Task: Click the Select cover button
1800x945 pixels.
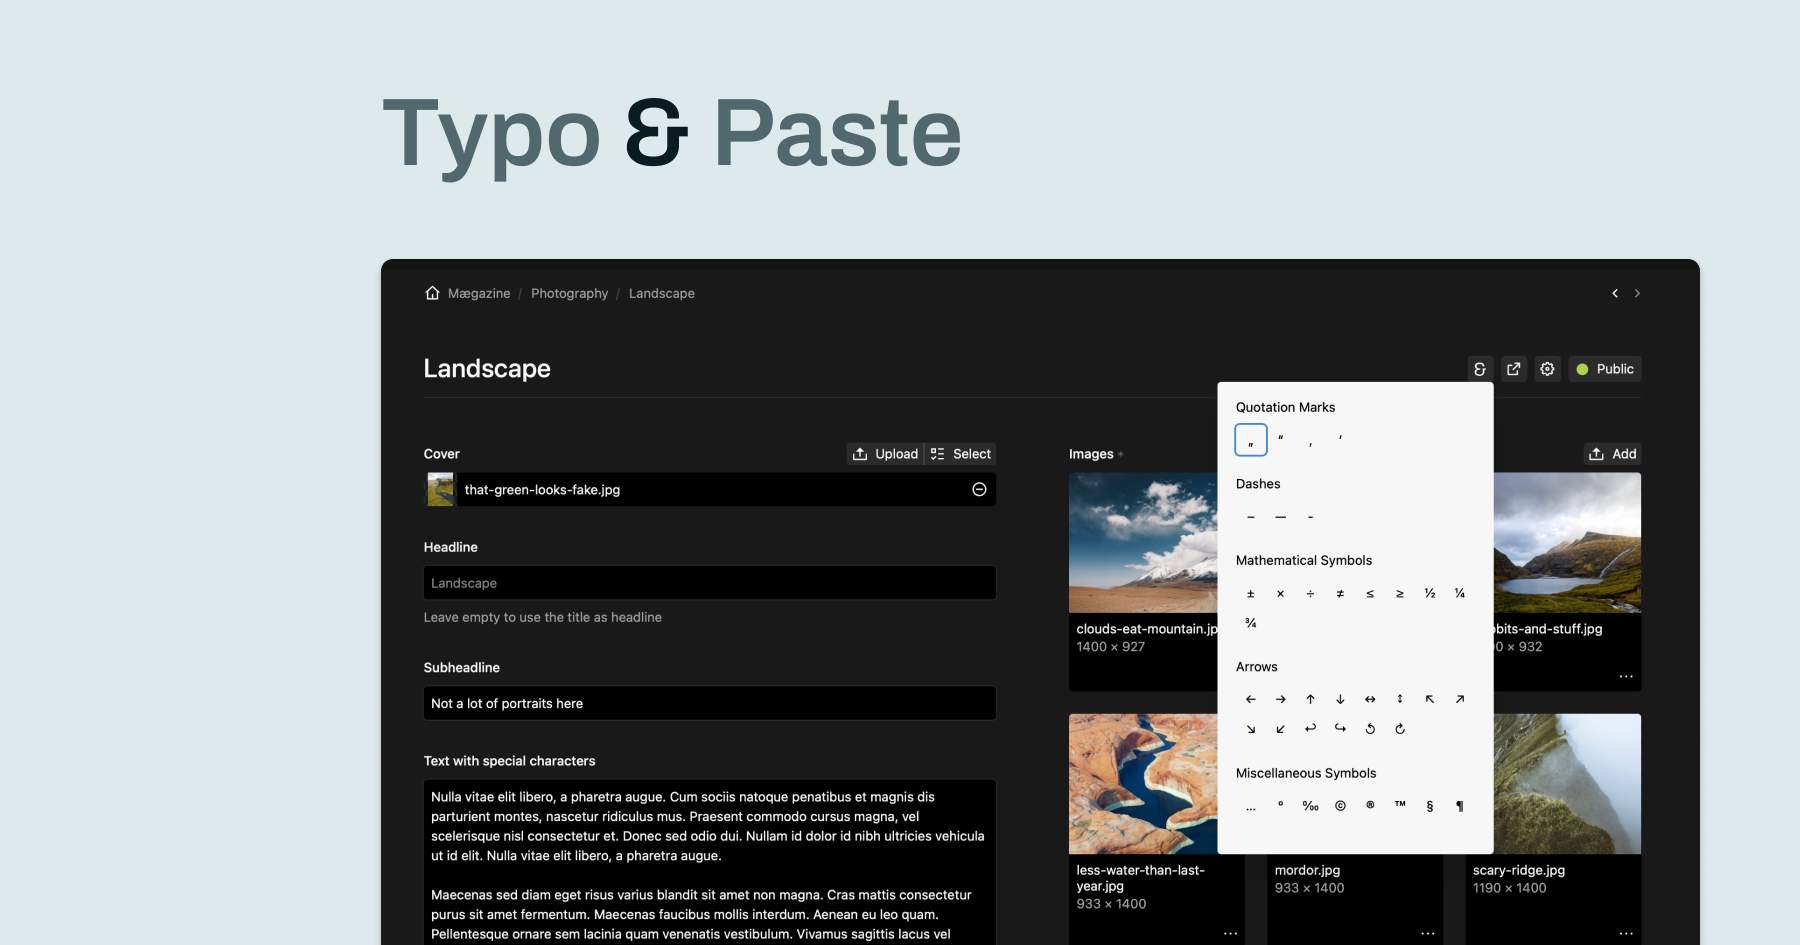Action: pyautogui.click(x=961, y=454)
